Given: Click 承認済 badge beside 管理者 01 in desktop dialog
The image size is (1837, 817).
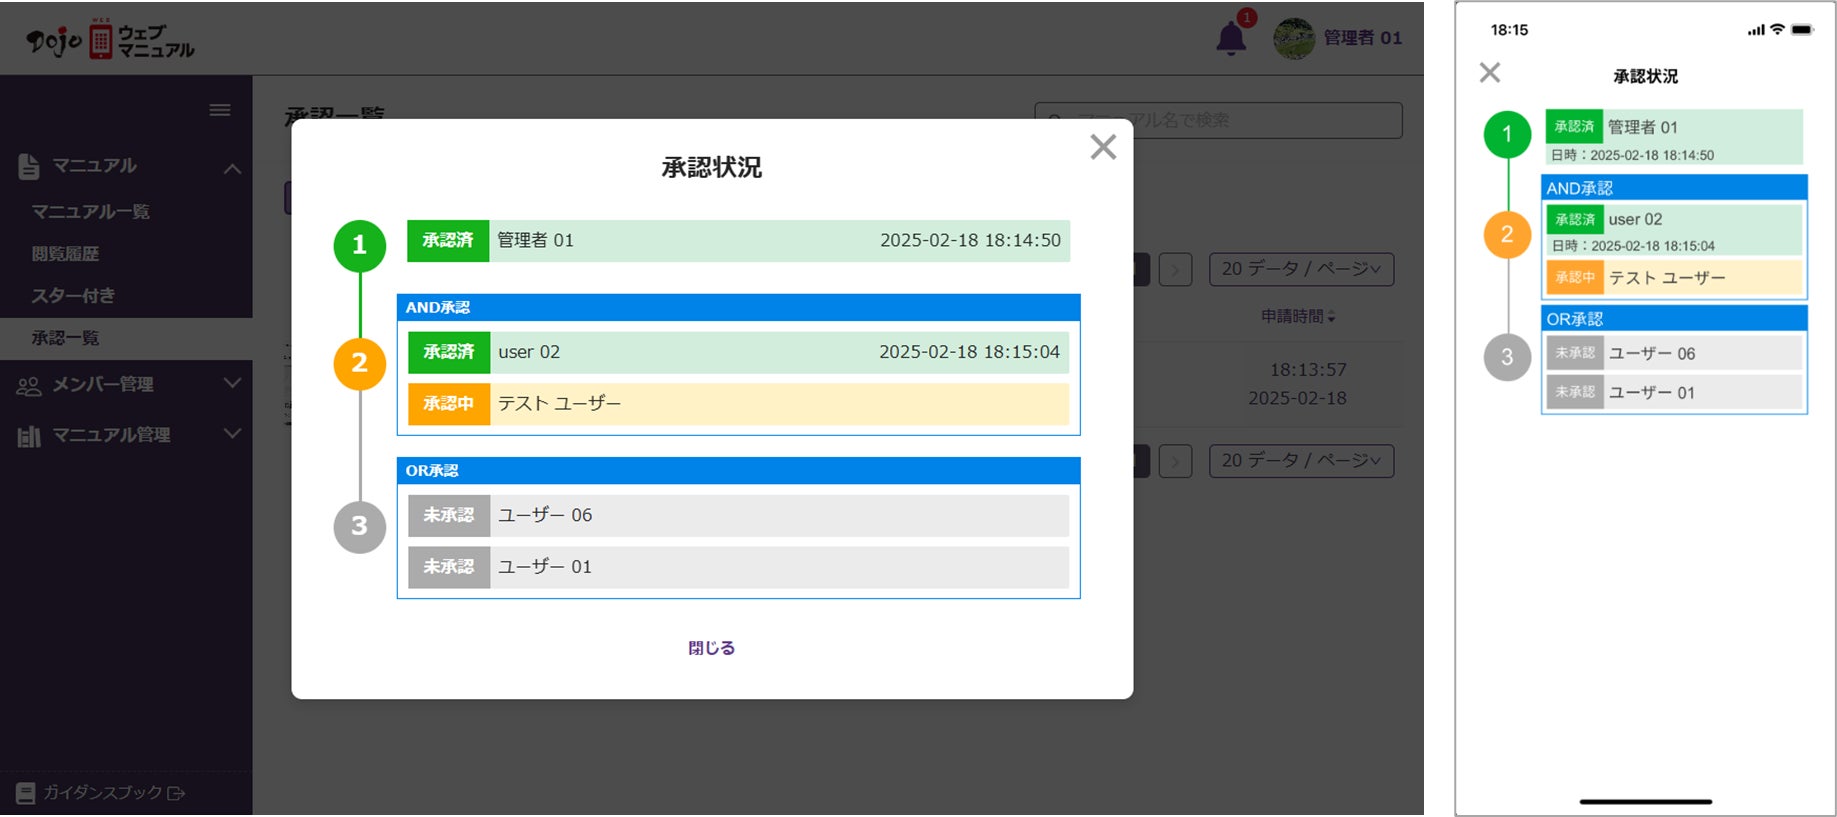Looking at the screenshot, I should (x=448, y=241).
